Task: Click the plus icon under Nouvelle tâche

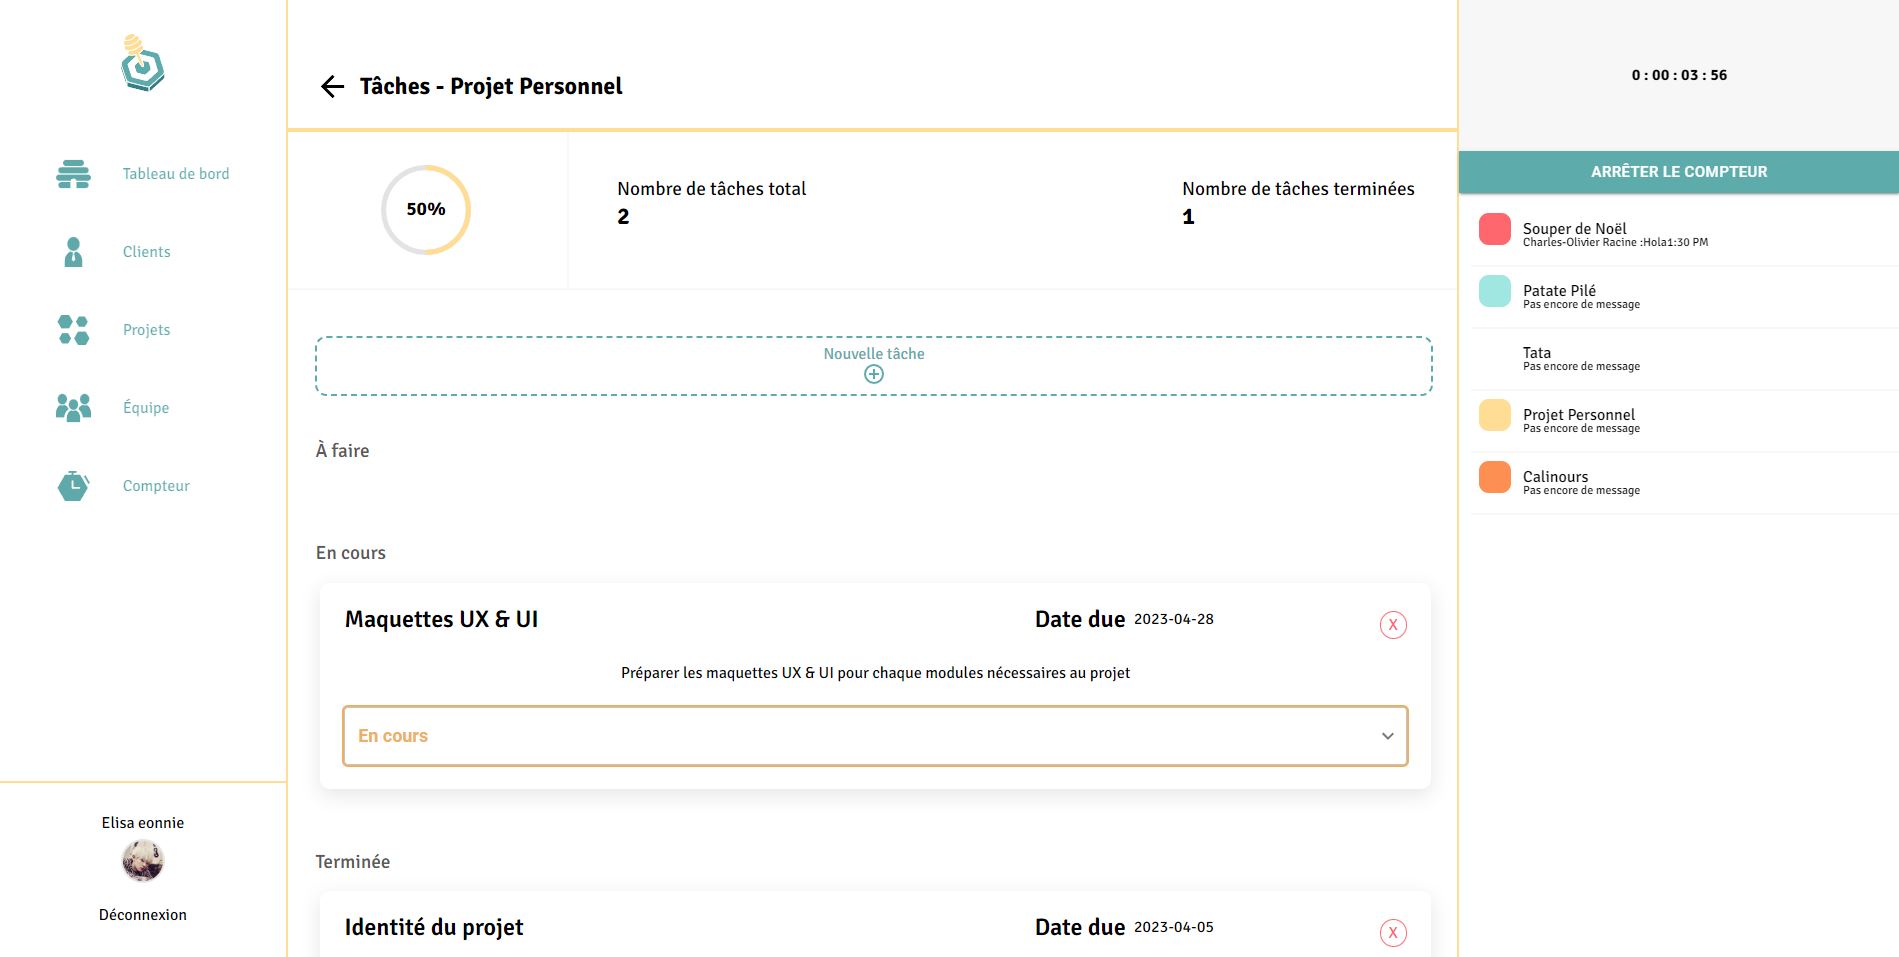Action: [x=873, y=374]
